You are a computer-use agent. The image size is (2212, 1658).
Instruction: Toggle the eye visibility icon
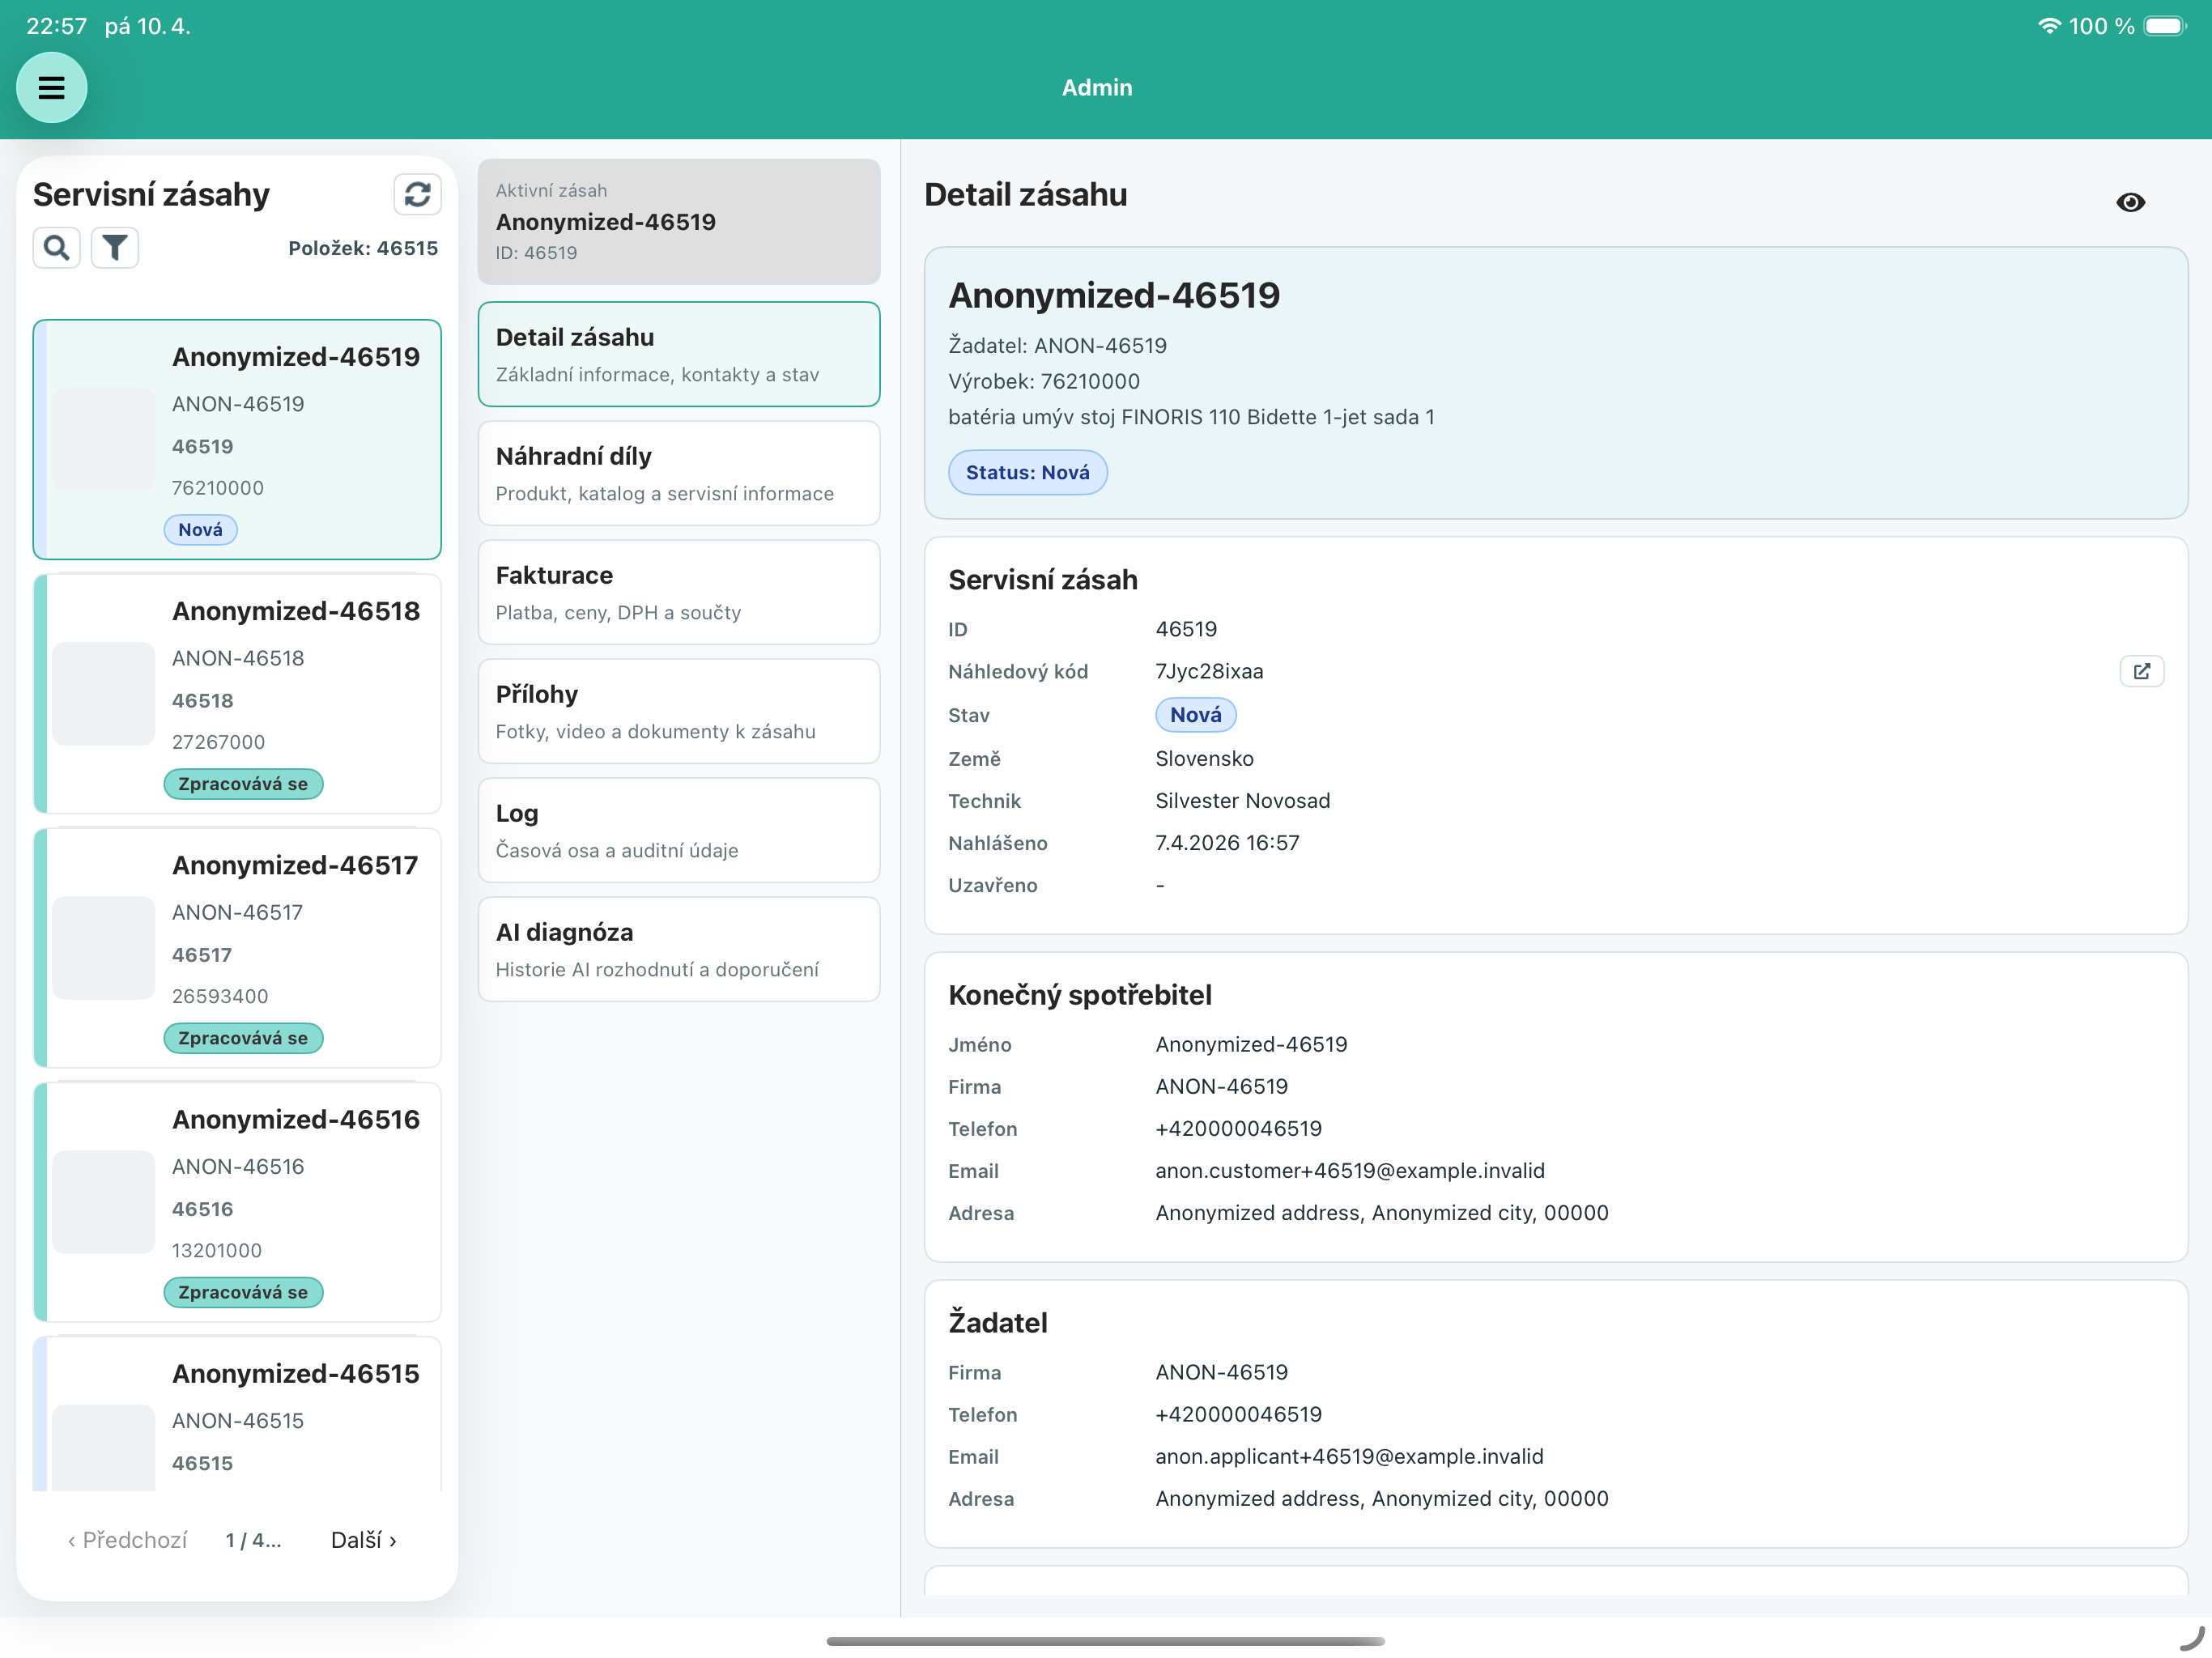tap(2130, 203)
